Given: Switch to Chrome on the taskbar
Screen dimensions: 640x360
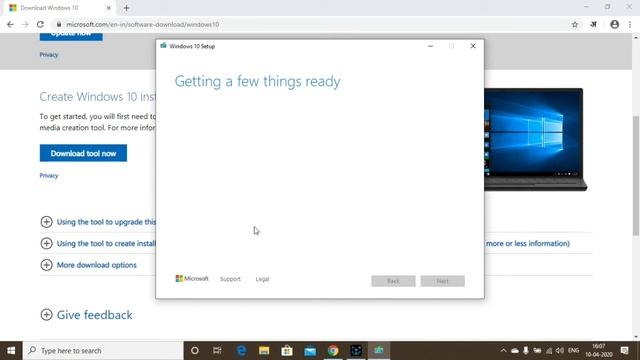Looking at the screenshot, I should [333, 351].
